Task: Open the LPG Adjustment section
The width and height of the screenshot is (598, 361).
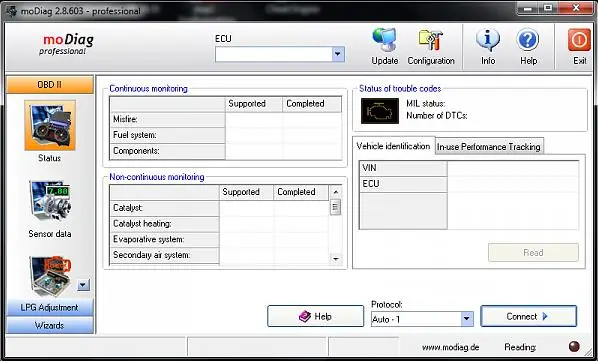Action: tap(50, 308)
